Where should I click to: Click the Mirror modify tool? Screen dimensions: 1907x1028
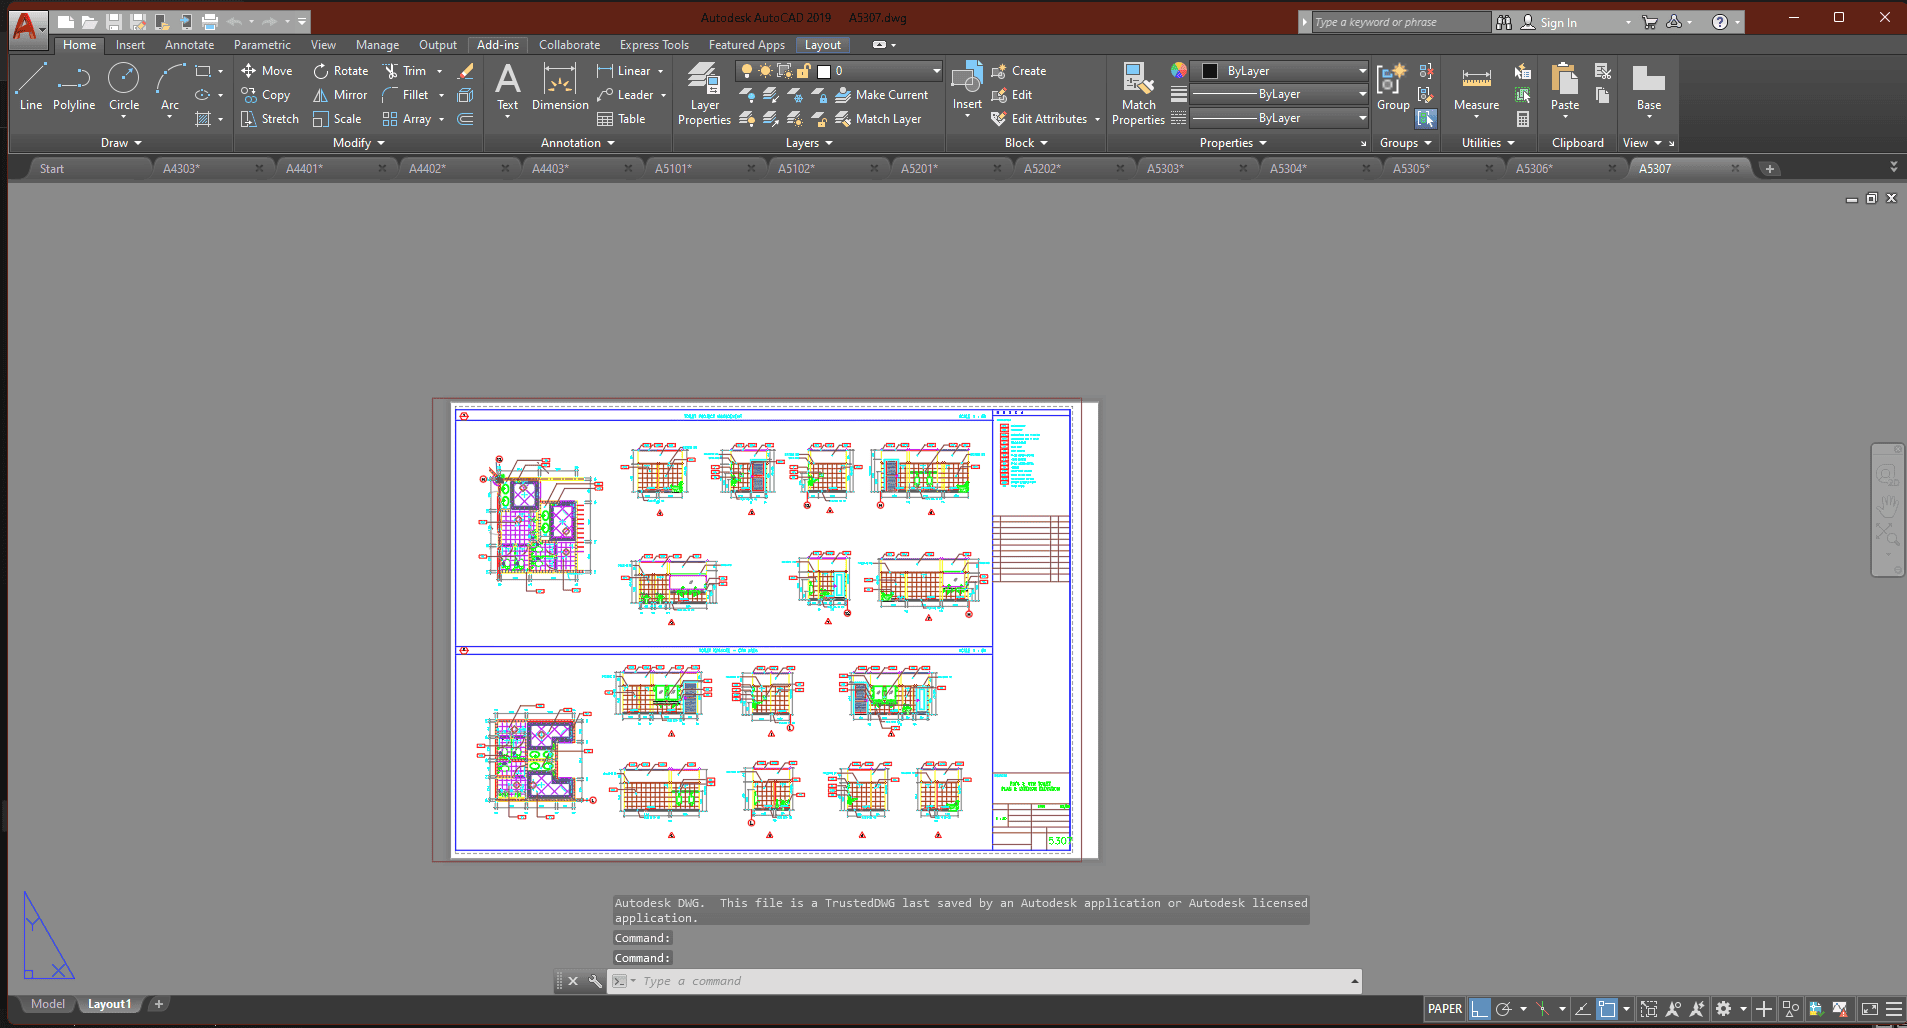(x=340, y=95)
